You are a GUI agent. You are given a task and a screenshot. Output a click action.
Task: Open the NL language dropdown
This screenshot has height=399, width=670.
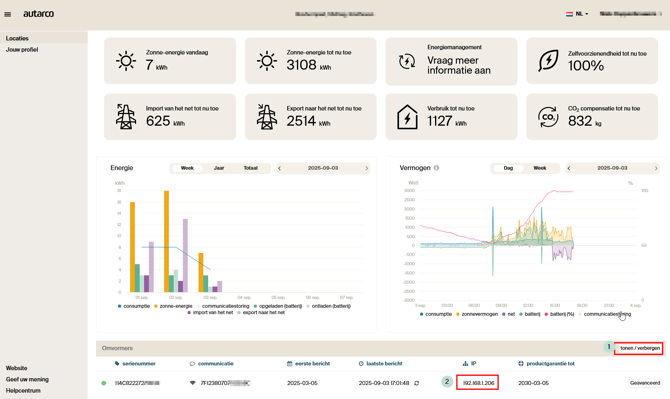pos(577,14)
